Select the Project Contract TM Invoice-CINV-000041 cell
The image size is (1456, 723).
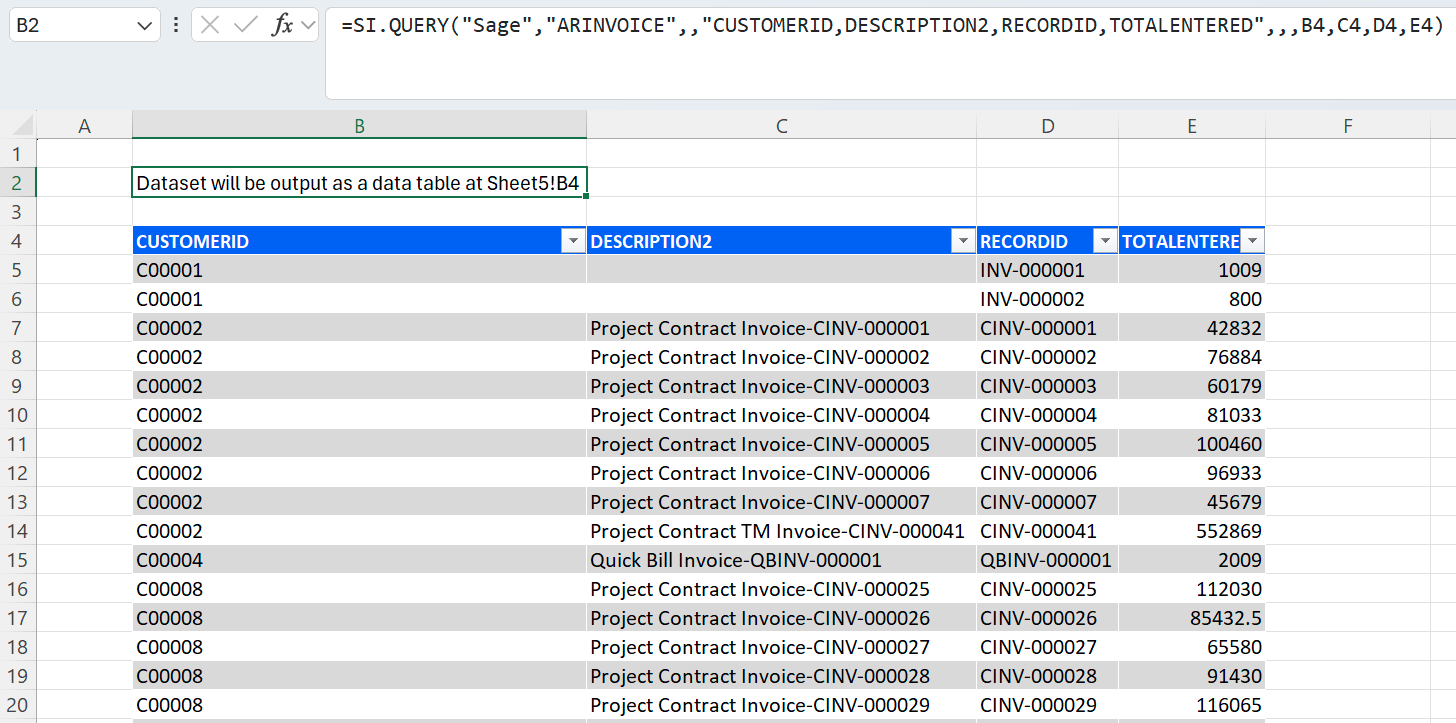[780, 531]
